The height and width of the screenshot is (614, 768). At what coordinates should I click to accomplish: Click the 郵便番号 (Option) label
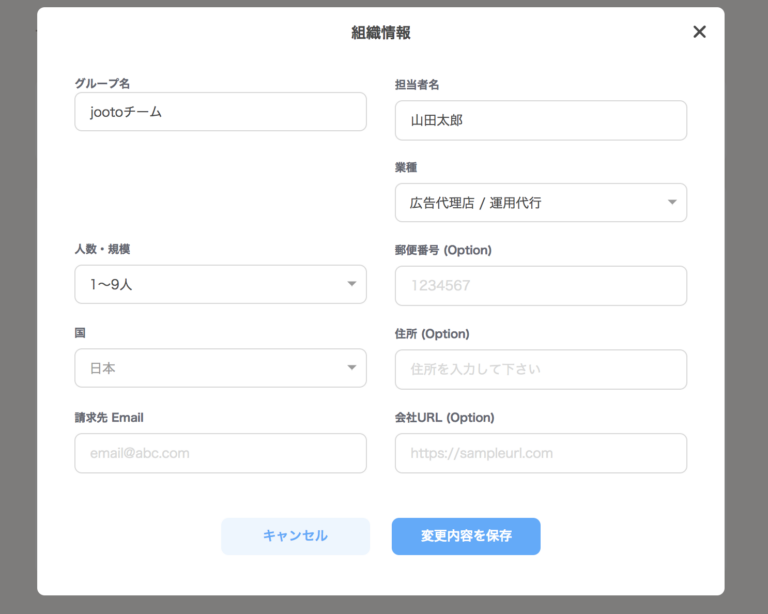(443, 250)
